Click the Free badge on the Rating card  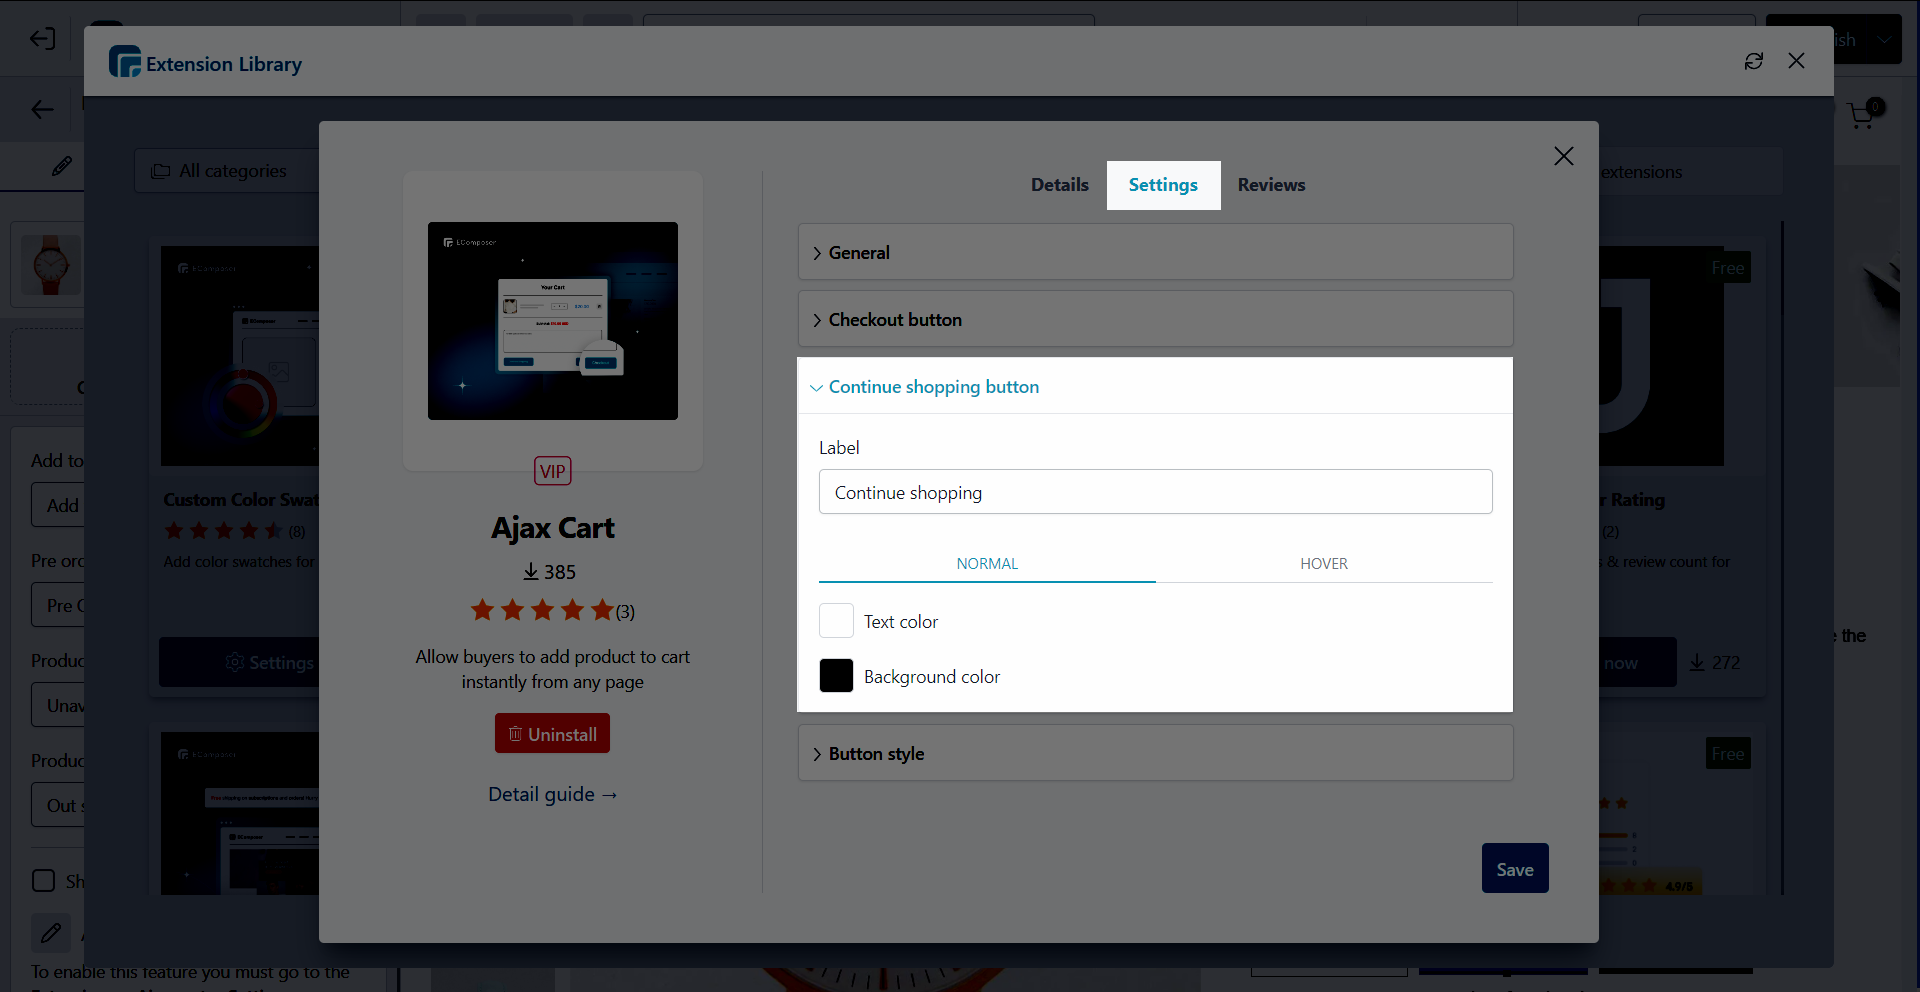pyautogui.click(x=1727, y=268)
